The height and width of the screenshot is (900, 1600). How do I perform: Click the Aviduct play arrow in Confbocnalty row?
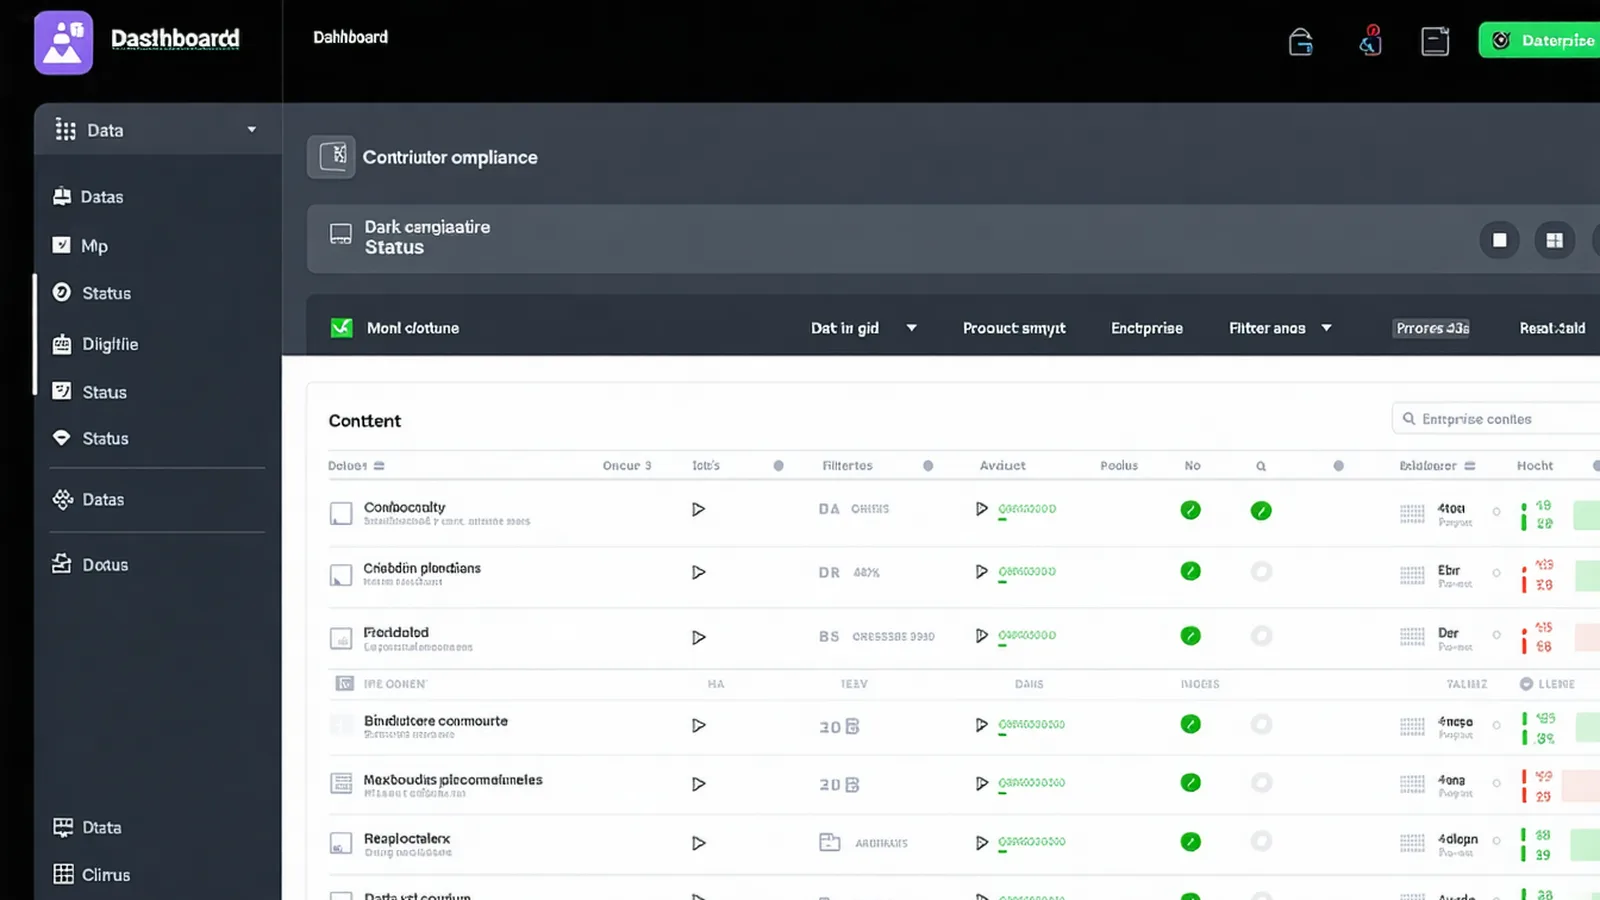click(981, 509)
